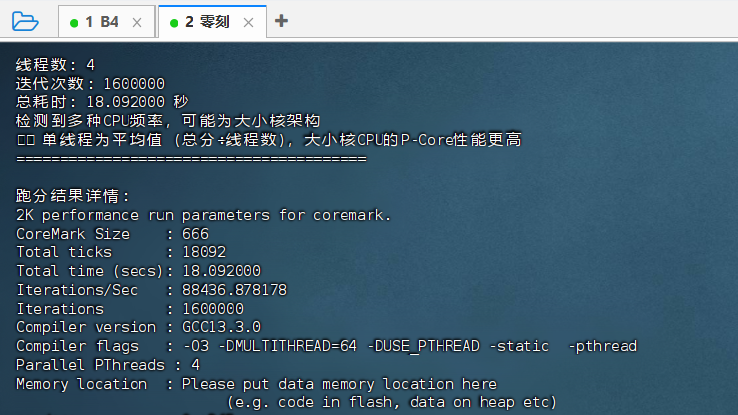Image resolution: width=738 pixels, height=415 pixels.
Task: Click the Total time (secs) value 18.092000
Action: pos(221,271)
